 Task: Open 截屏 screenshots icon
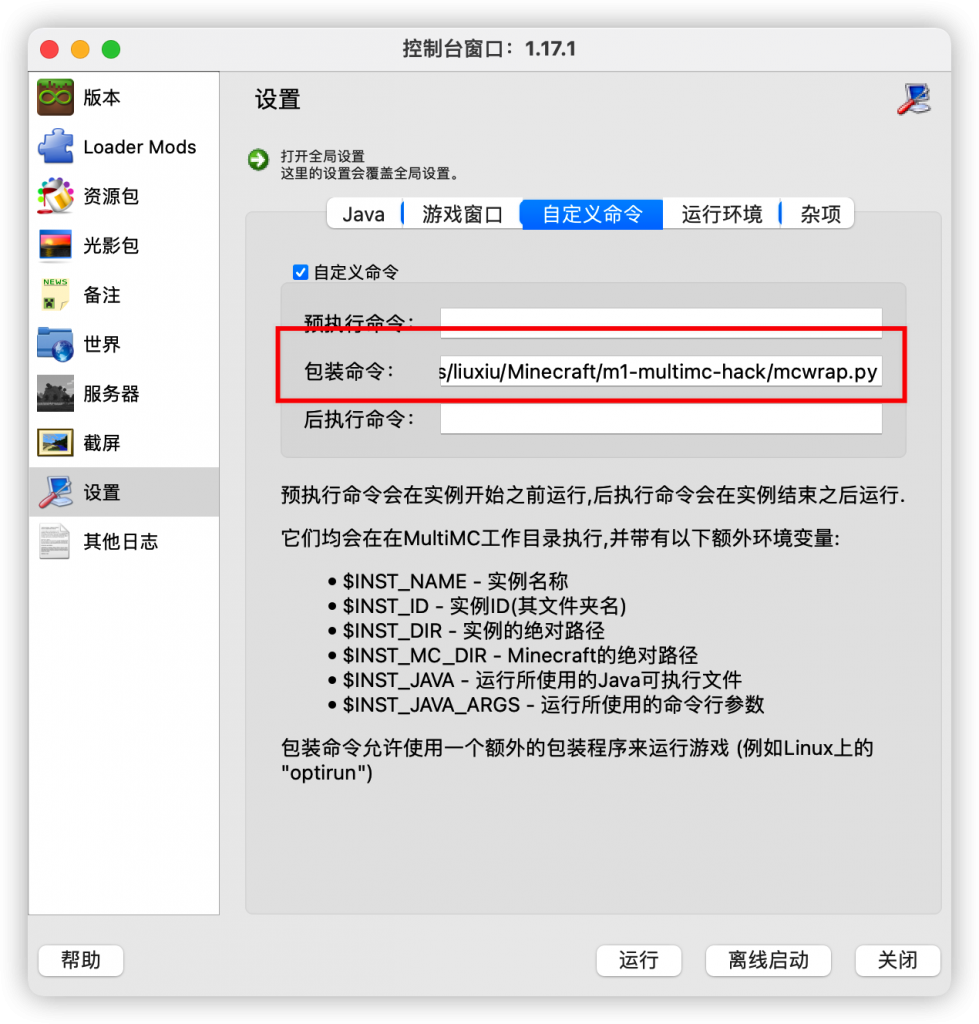coord(56,443)
